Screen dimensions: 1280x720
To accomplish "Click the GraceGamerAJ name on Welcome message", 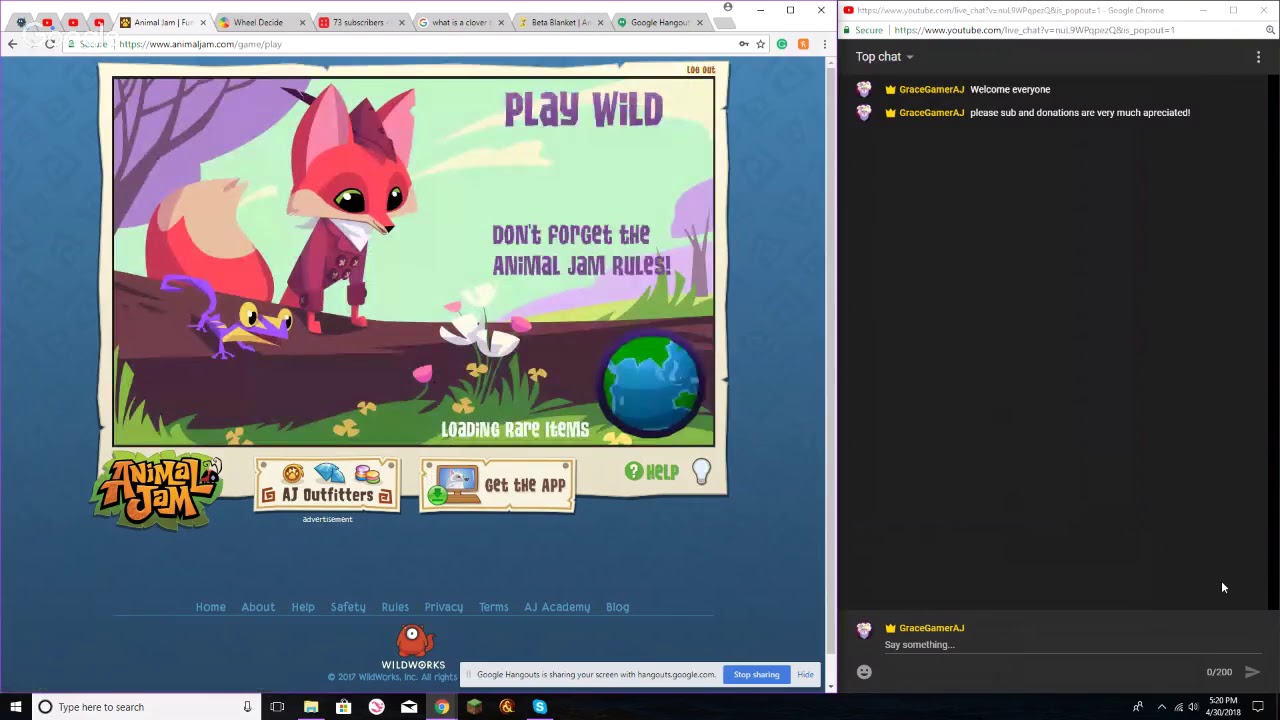I will [931, 89].
